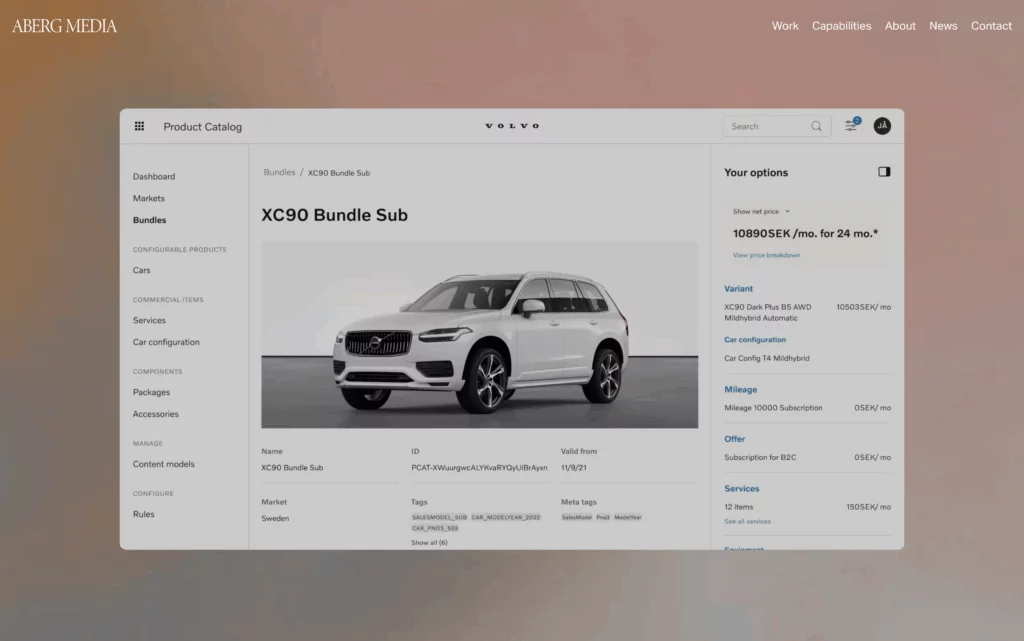The image size is (1024, 641).
Task: Open Capabilities in top navigation
Action: [841, 26]
